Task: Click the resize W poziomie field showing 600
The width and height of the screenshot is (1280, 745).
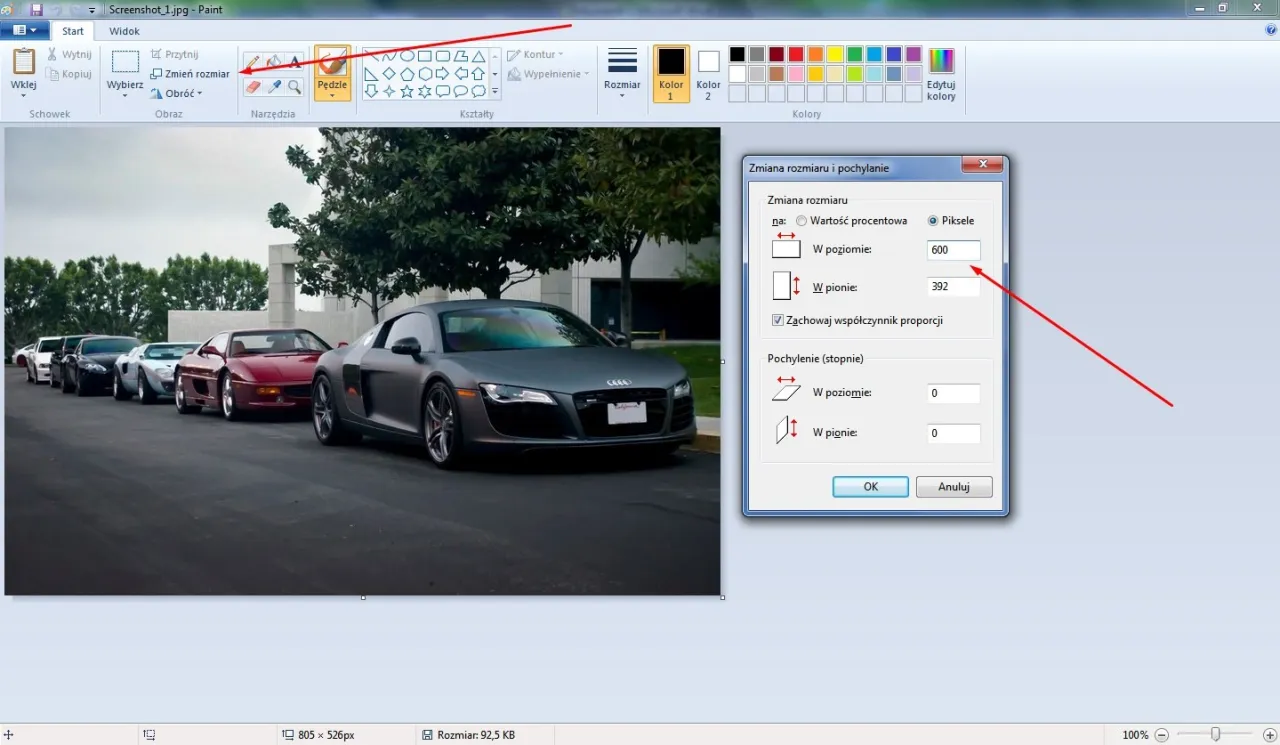Action: [x=953, y=250]
